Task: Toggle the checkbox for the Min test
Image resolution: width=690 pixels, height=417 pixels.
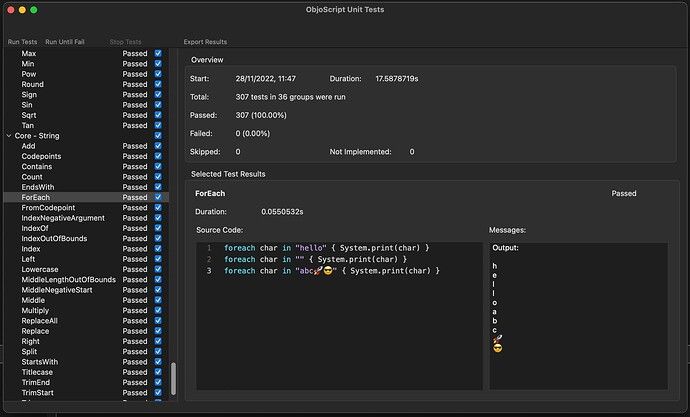Action: point(158,64)
